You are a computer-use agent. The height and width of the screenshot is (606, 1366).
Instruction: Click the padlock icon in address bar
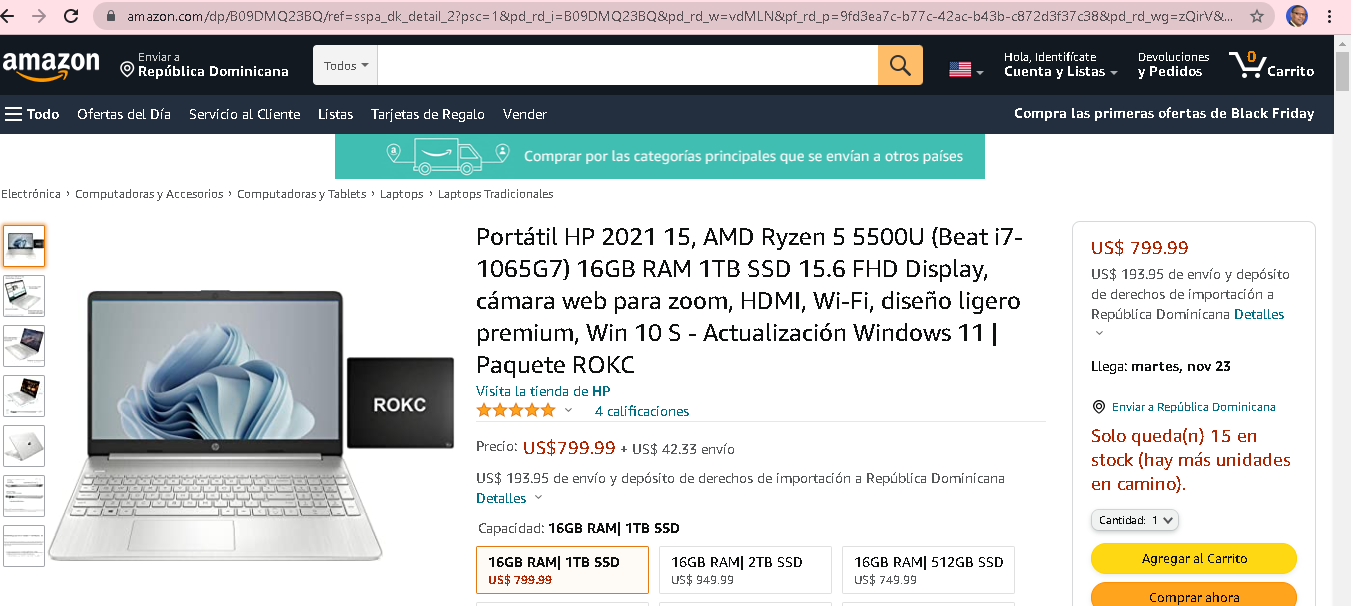point(109,17)
